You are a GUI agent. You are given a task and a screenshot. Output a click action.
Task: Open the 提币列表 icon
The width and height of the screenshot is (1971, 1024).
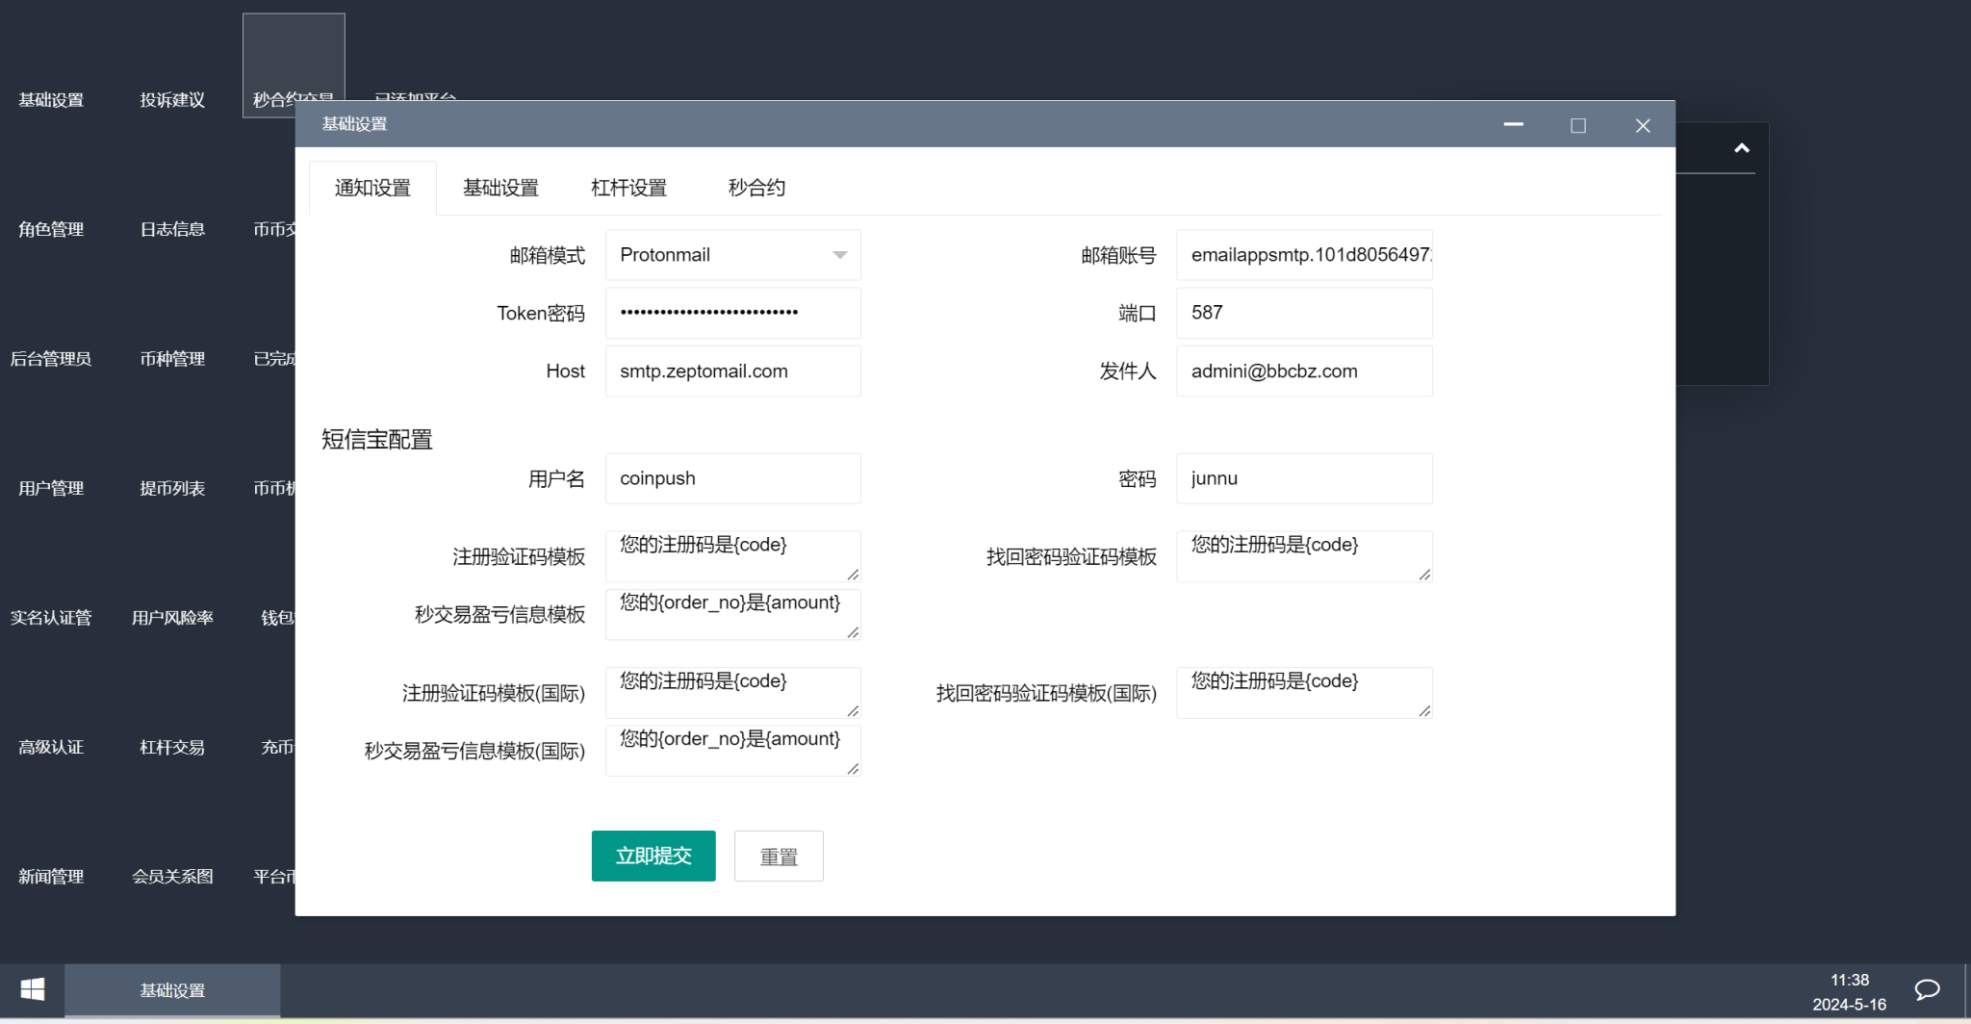[x=172, y=488]
